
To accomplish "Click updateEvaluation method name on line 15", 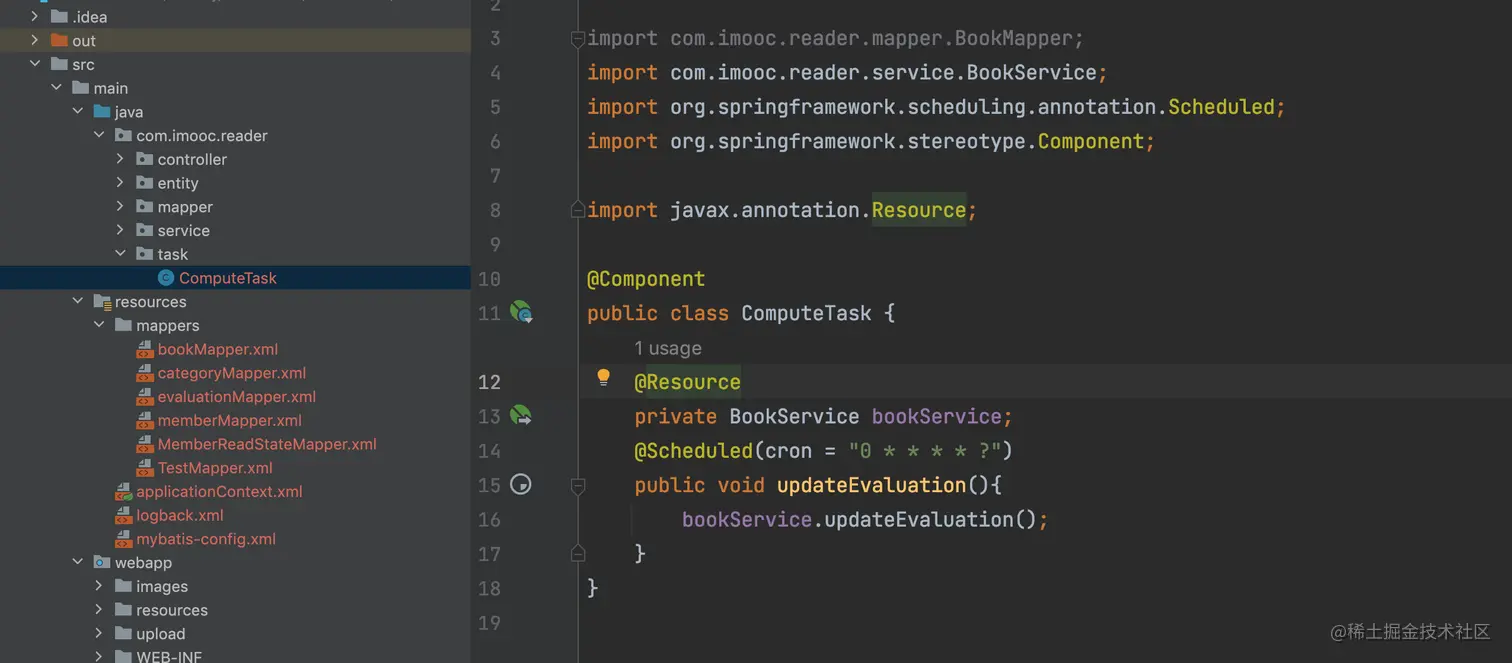I will pyautogui.click(x=871, y=485).
